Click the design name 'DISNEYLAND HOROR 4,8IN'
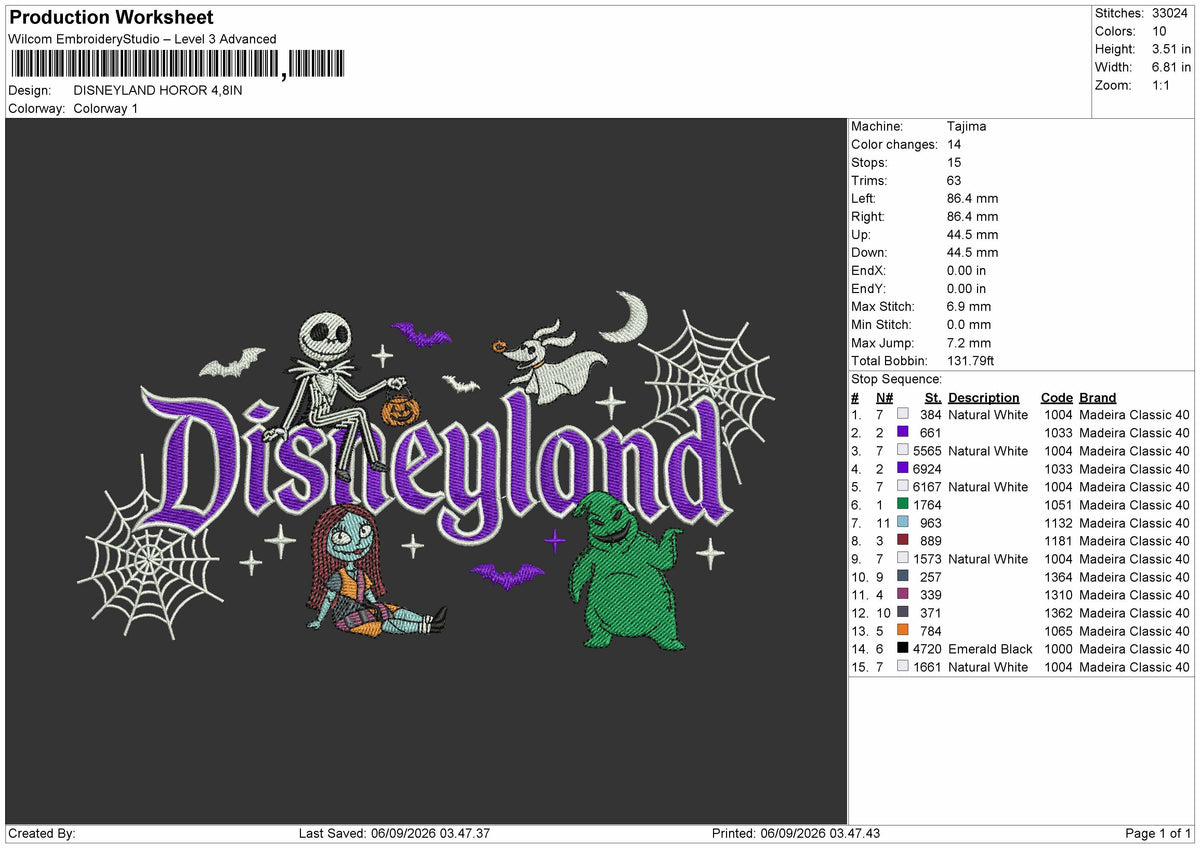Image resolution: width=1200 pixels, height=848 pixels. pos(158,90)
